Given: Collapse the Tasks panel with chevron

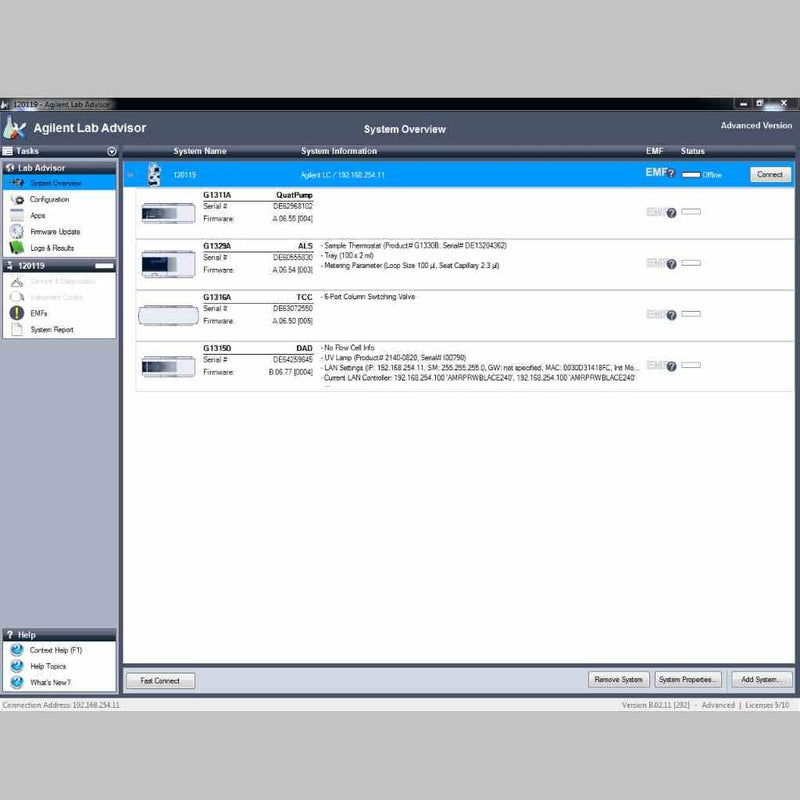Looking at the screenshot, I should click(x=112, y=151).
